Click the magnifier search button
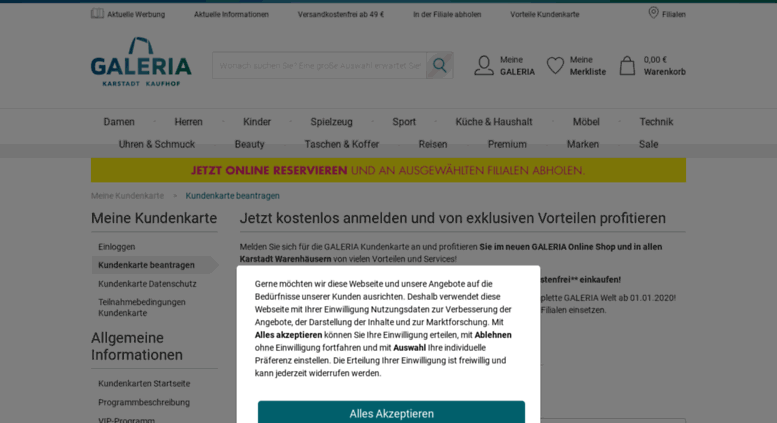 440,65
